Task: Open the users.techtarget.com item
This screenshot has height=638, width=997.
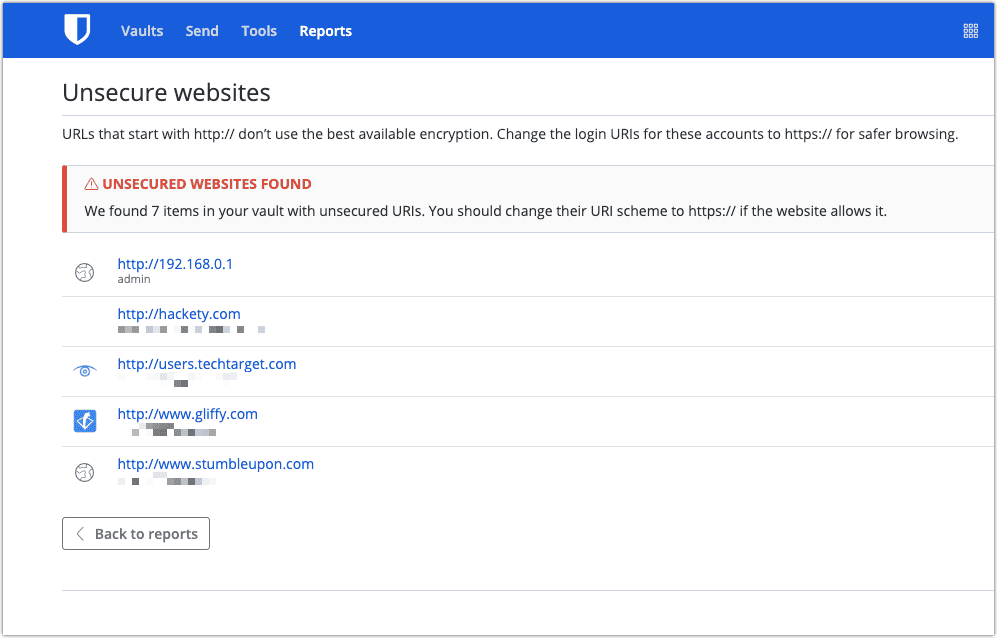Action: 207,364
